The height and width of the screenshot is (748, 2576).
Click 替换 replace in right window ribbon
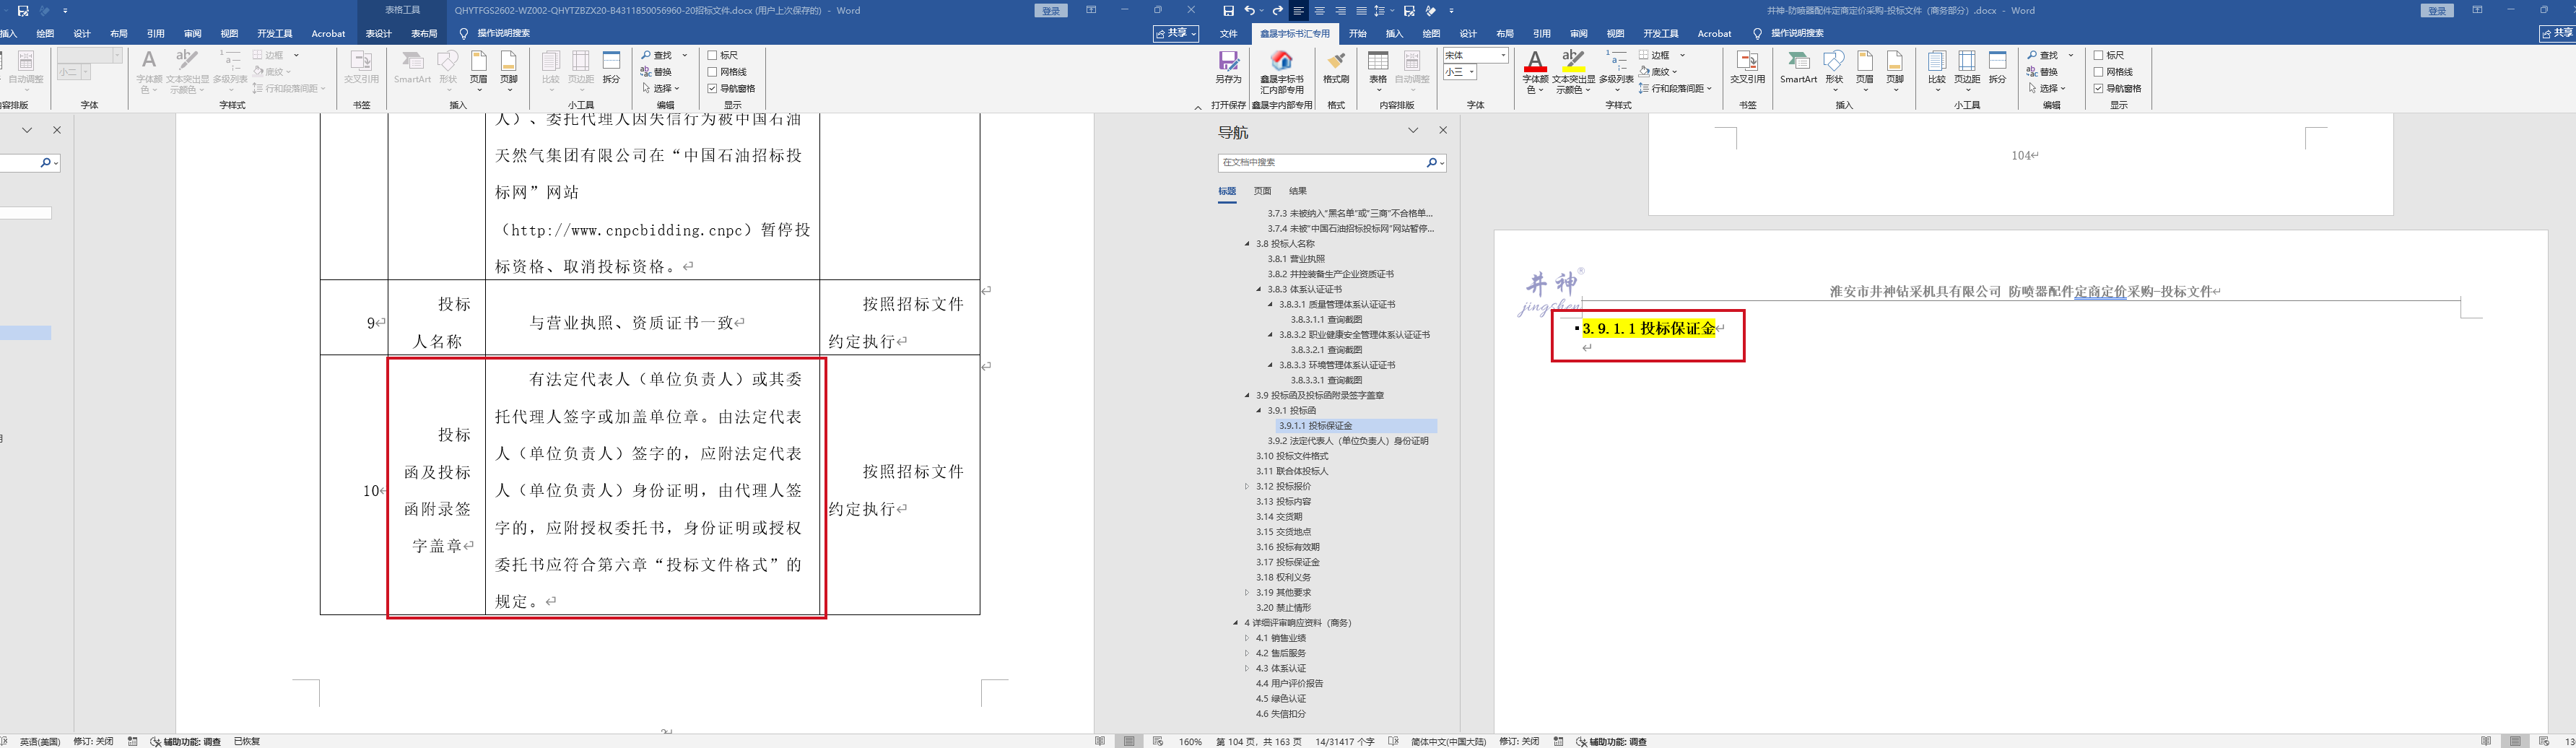2042,72
